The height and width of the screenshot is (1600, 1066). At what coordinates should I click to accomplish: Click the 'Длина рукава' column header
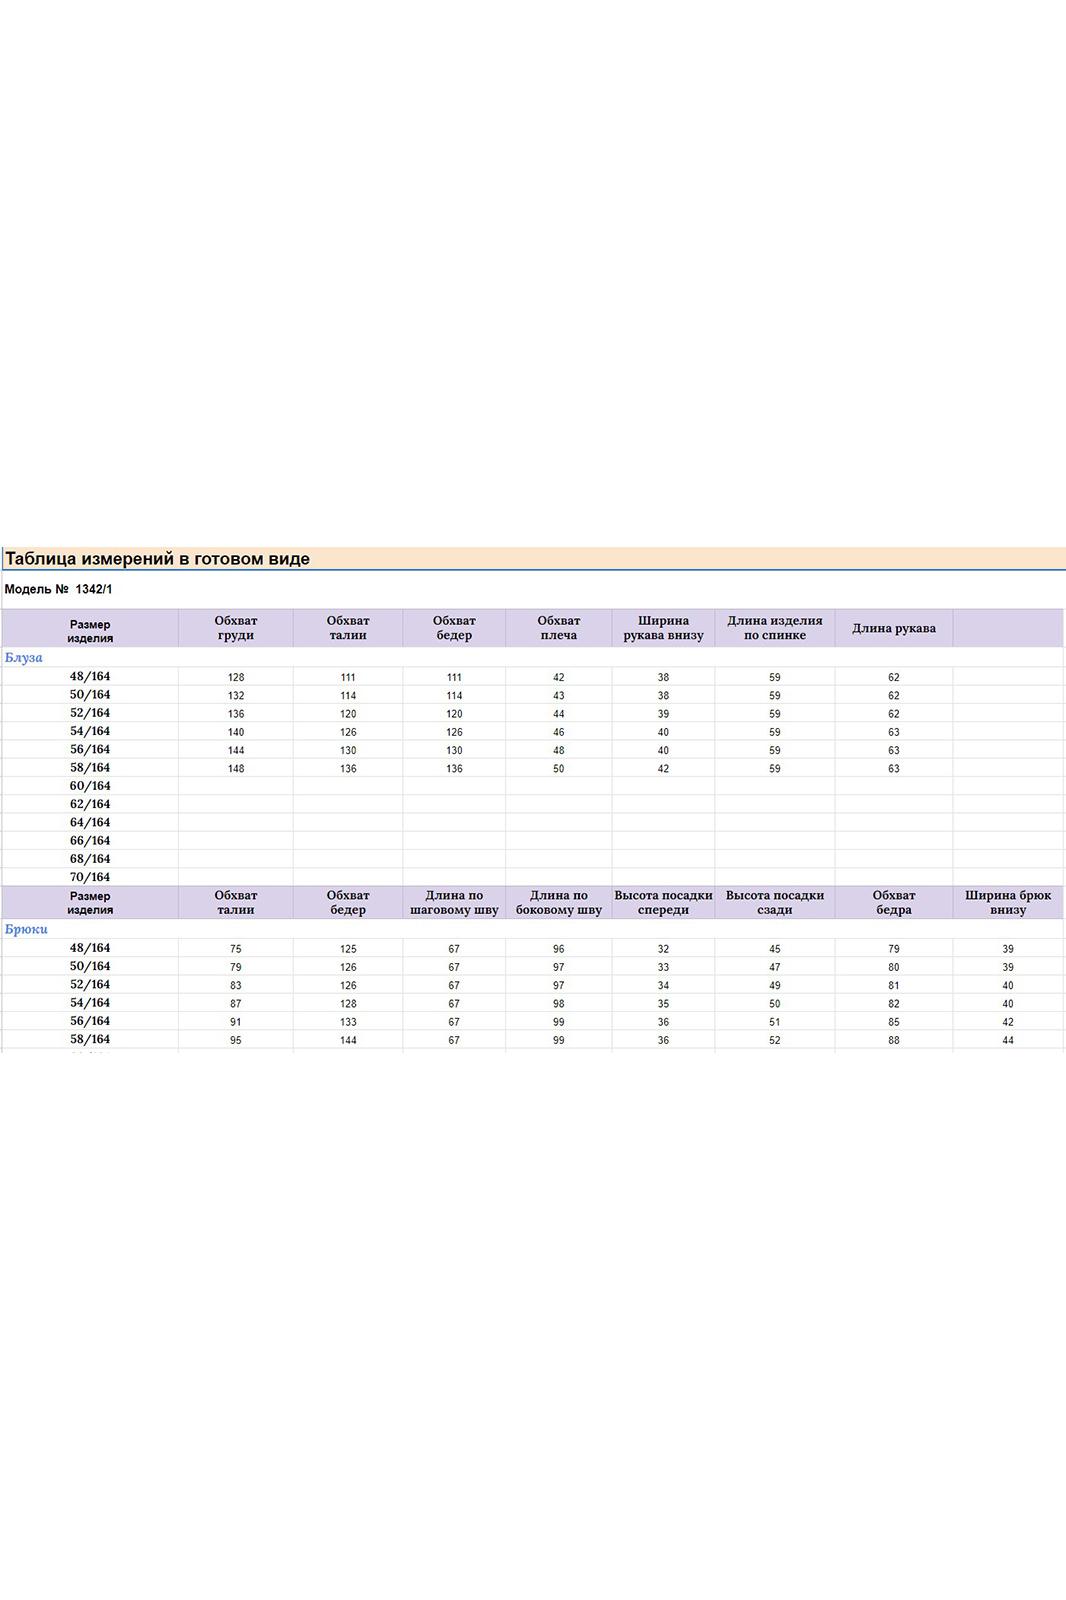[x=894, y=628]
